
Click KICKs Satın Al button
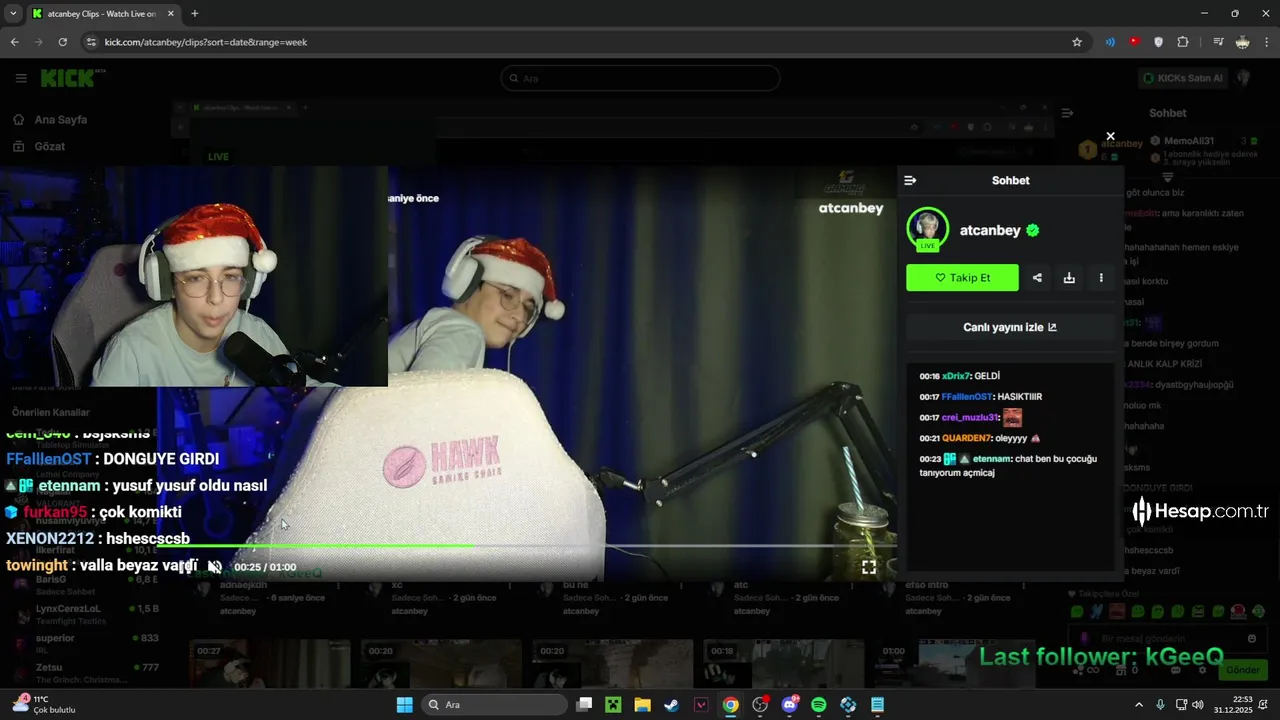(x=1183, y=78)
